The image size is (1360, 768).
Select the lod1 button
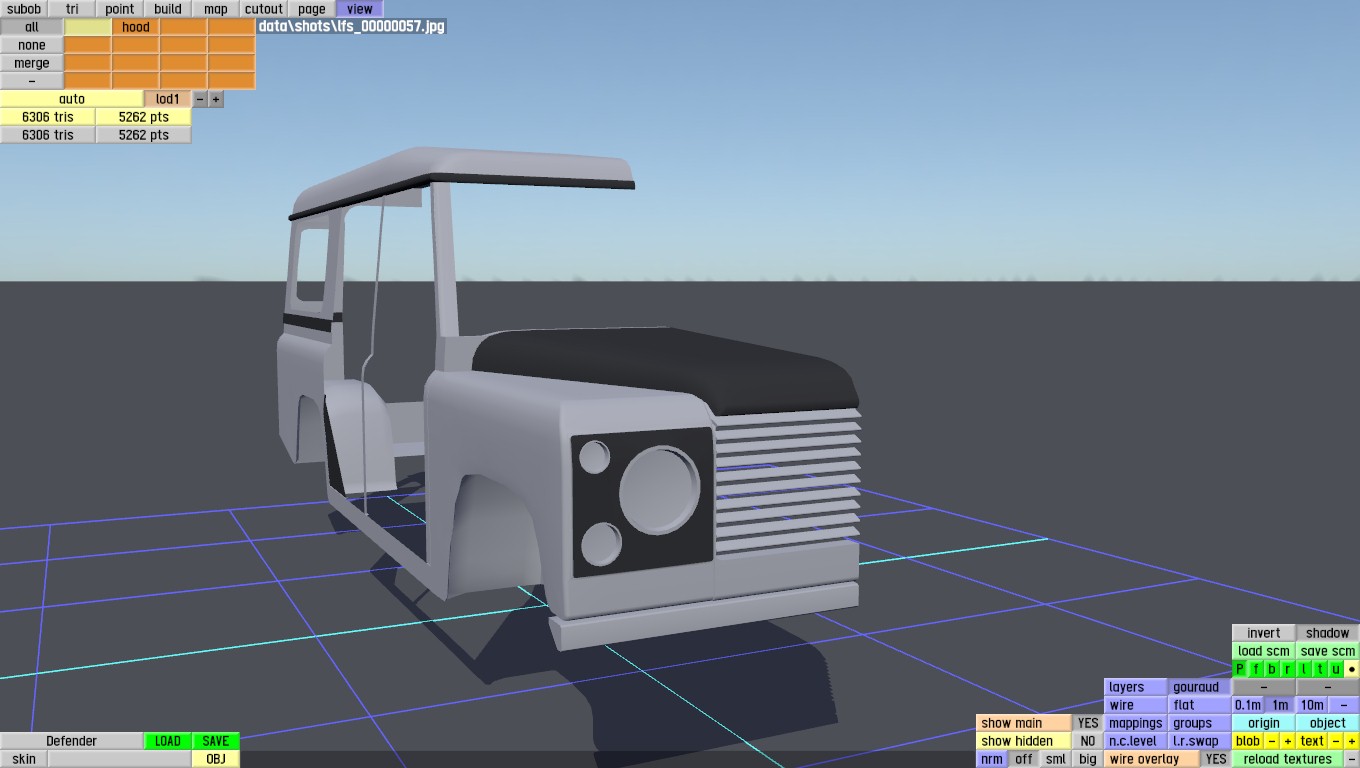168,99
